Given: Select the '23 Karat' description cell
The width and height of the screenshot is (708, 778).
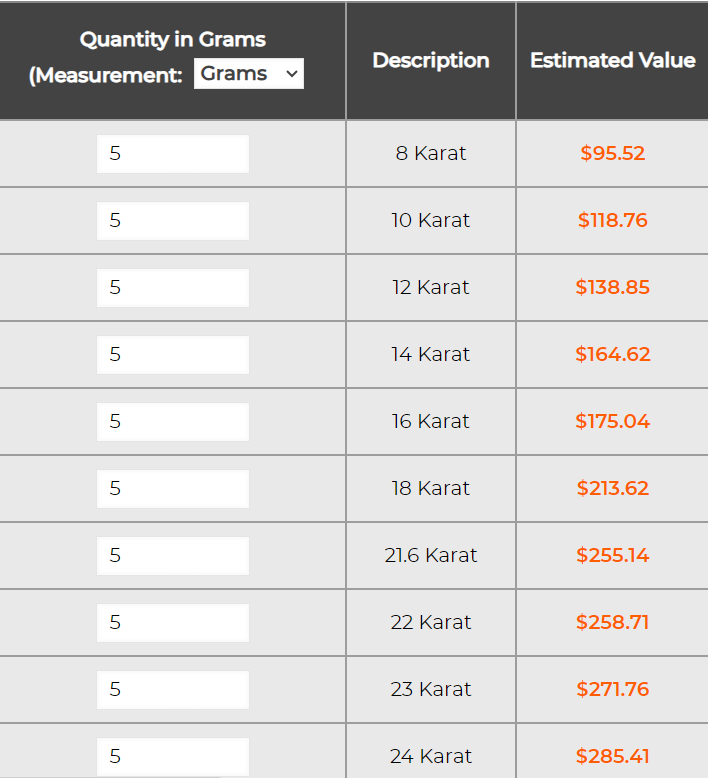Looking at the screenshot, I should pyautogui.click(x=431, y=689).
